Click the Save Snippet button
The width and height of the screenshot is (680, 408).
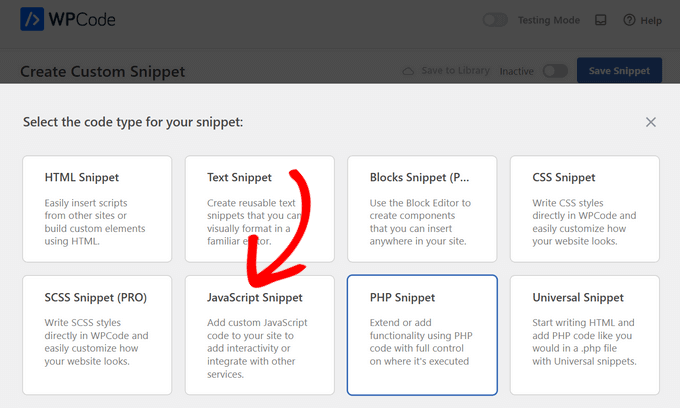pos(619,71)
